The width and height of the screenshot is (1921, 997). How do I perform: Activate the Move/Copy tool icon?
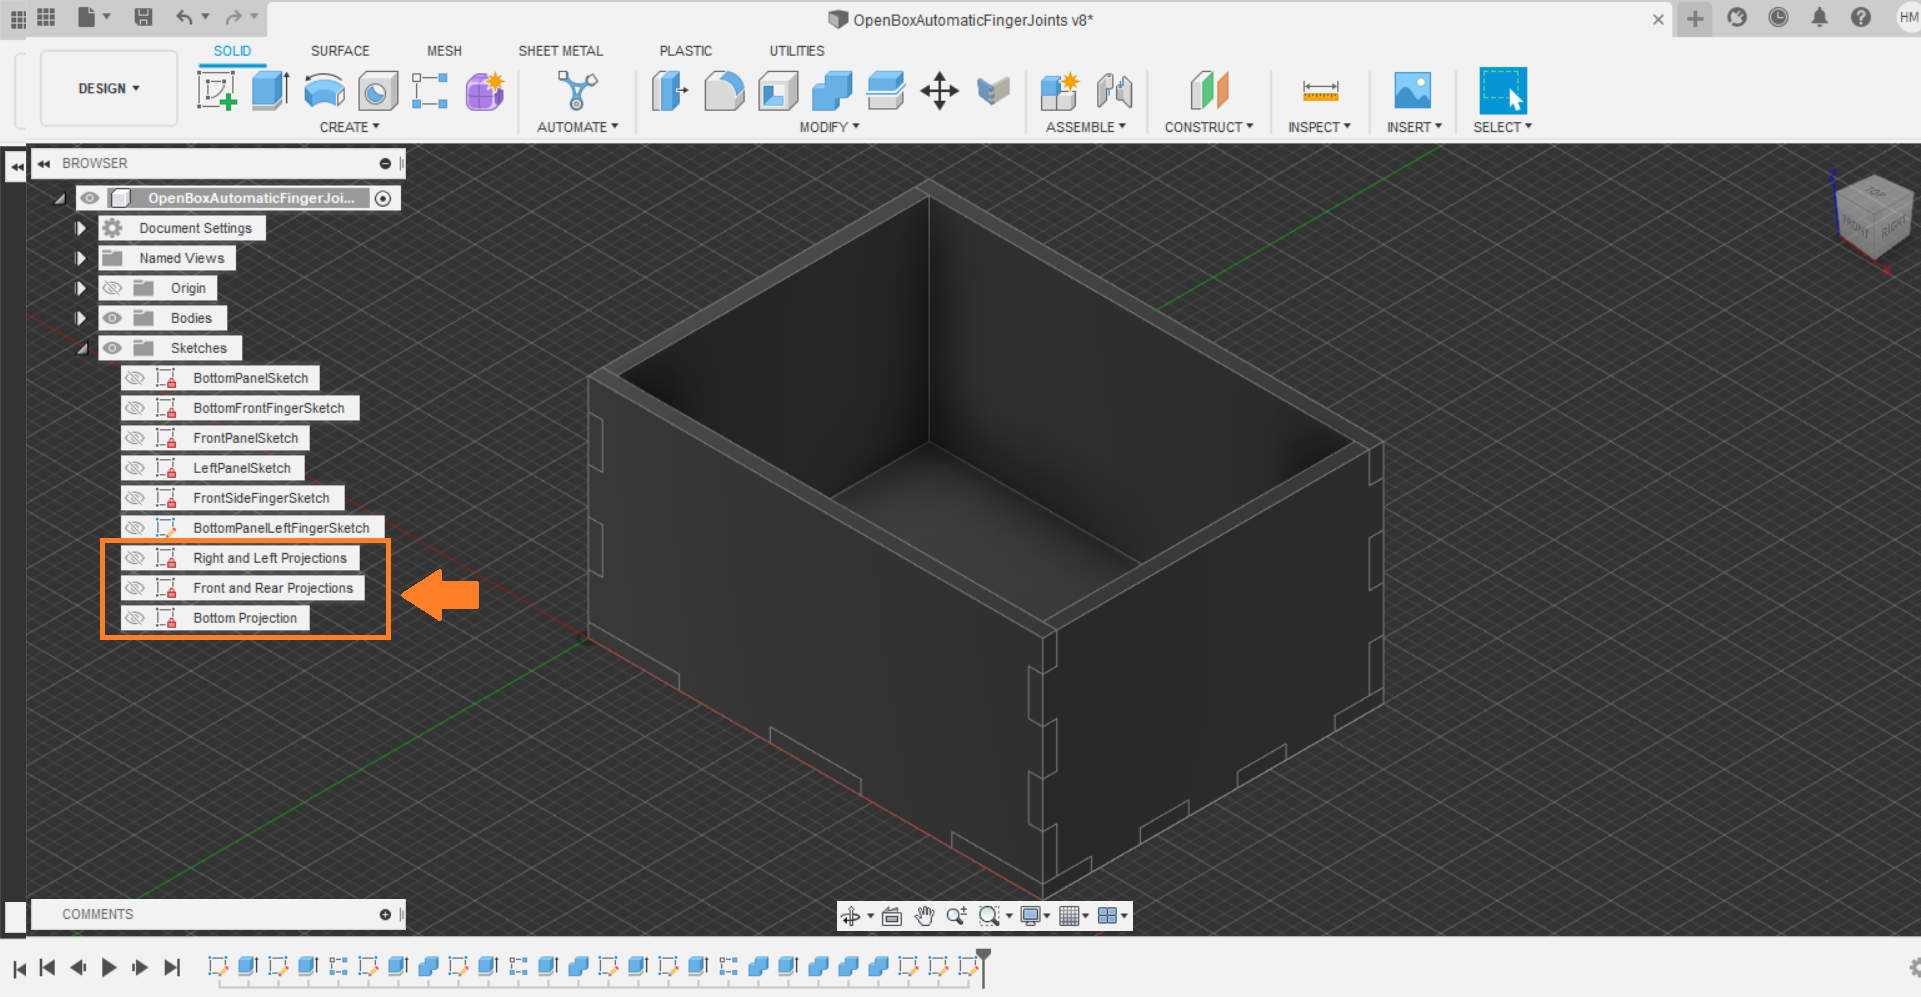click(939, 91)
